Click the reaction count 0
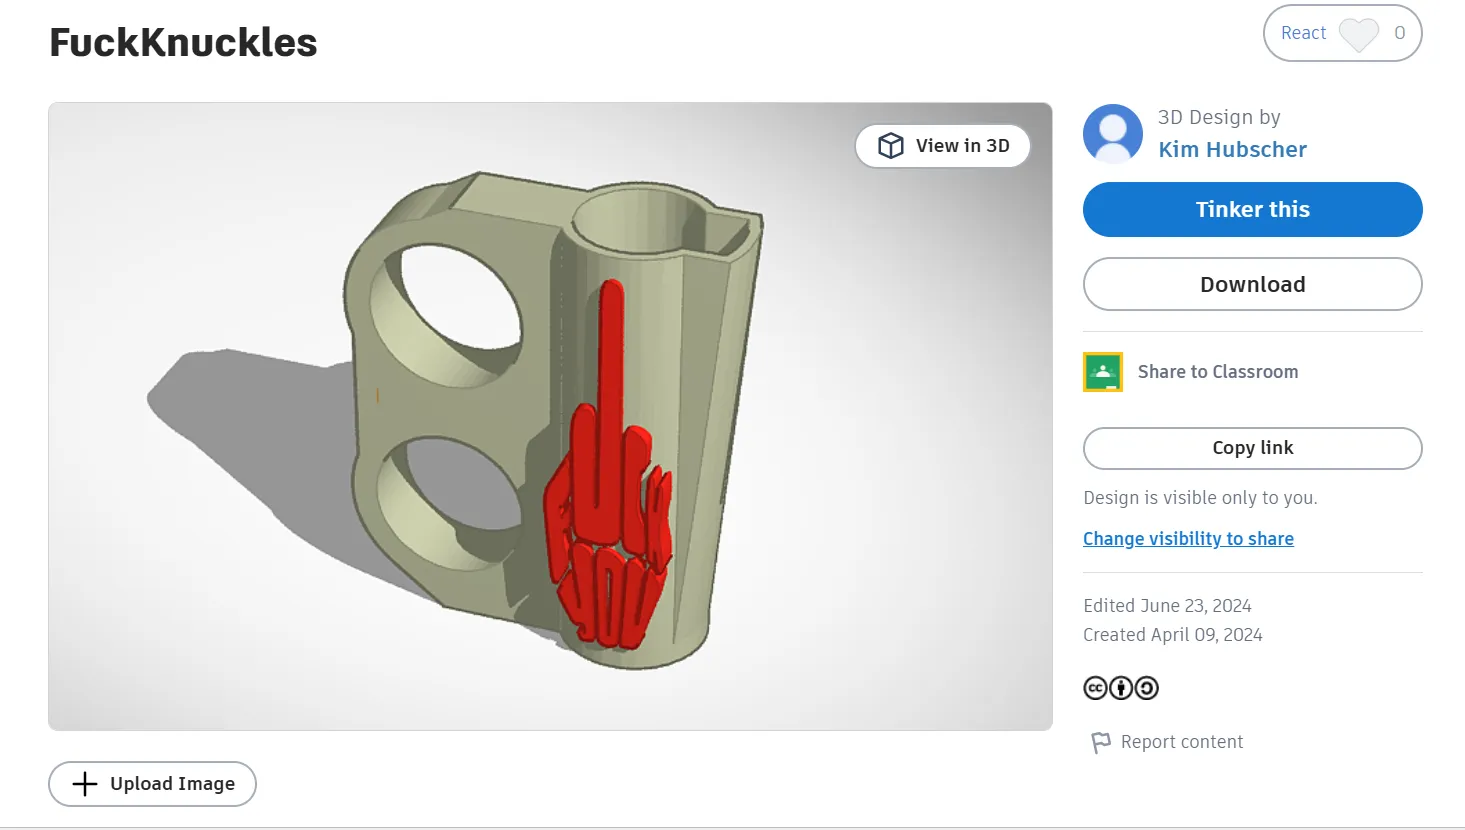Image resolution: width=1465 pixels, height=830 pixels. pos(1400,33)
